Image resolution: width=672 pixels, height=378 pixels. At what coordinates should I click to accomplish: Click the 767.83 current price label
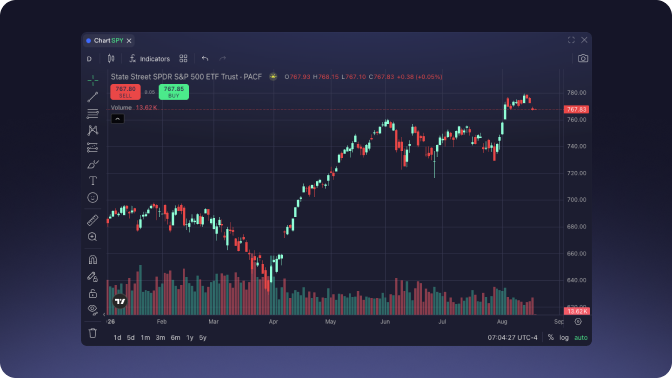(x=576, y=110)
